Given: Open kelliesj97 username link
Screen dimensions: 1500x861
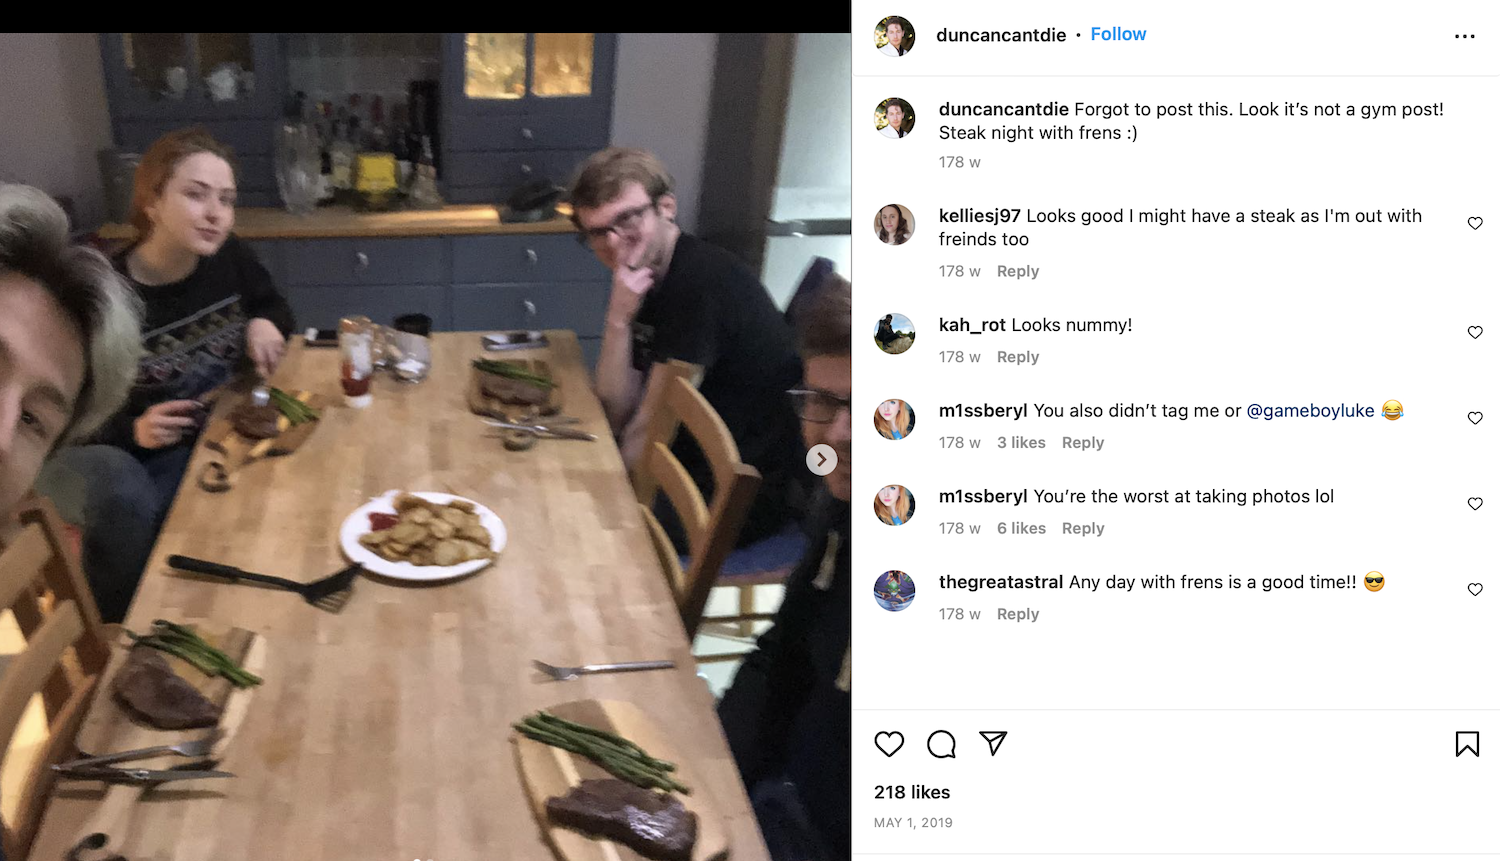Looking at the screenshot, I should click(x=979, y=215).
